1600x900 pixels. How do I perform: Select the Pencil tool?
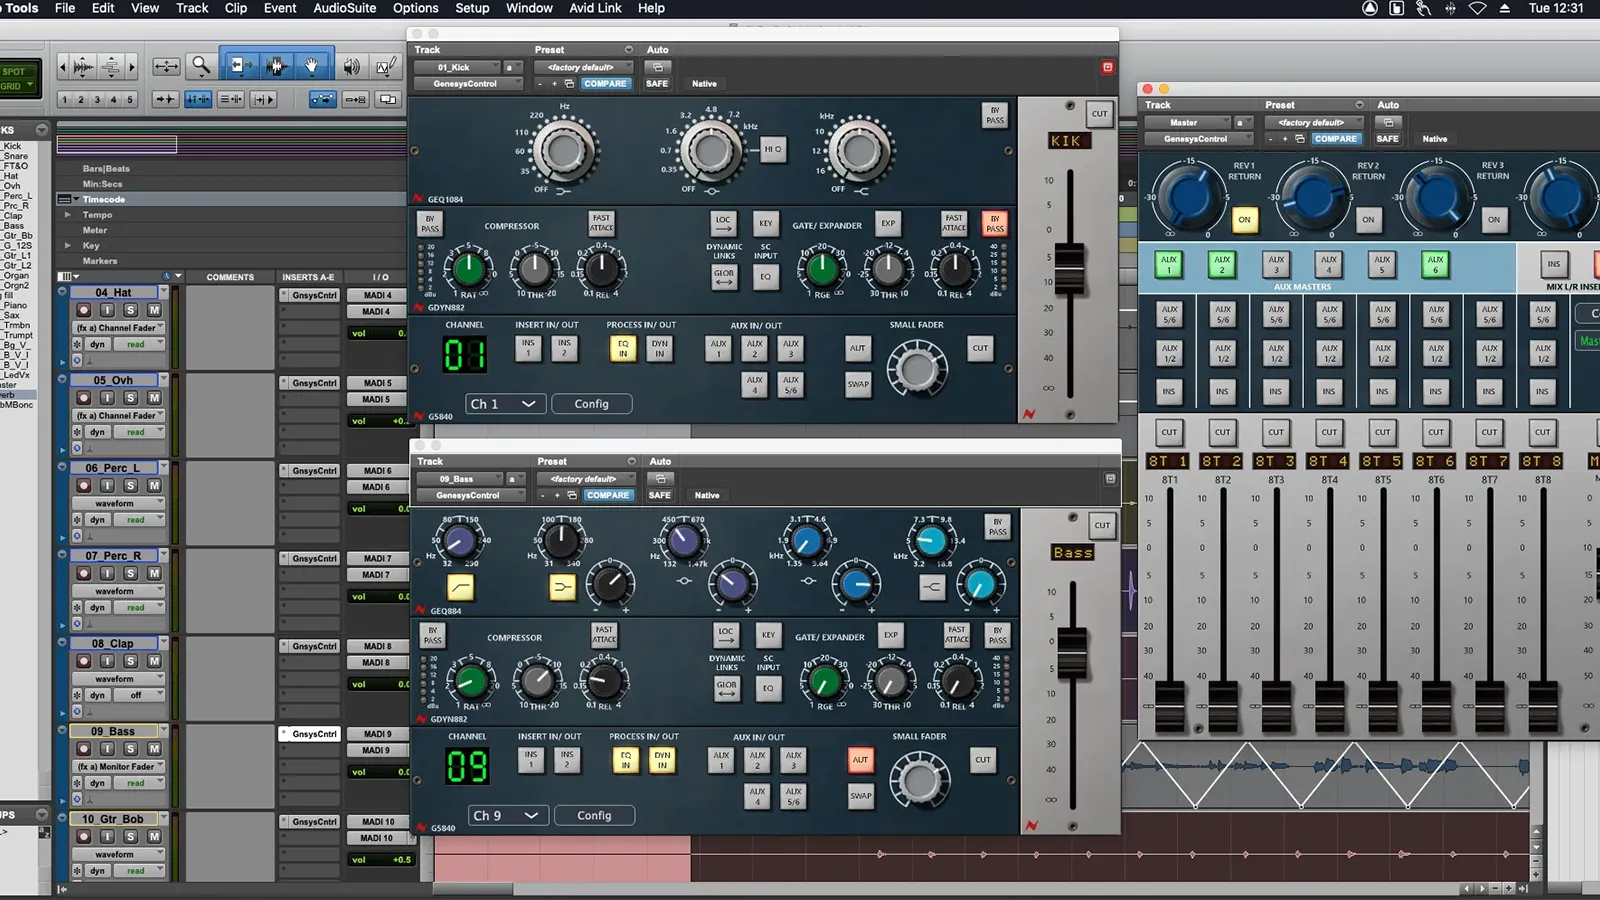pos(386,67)
